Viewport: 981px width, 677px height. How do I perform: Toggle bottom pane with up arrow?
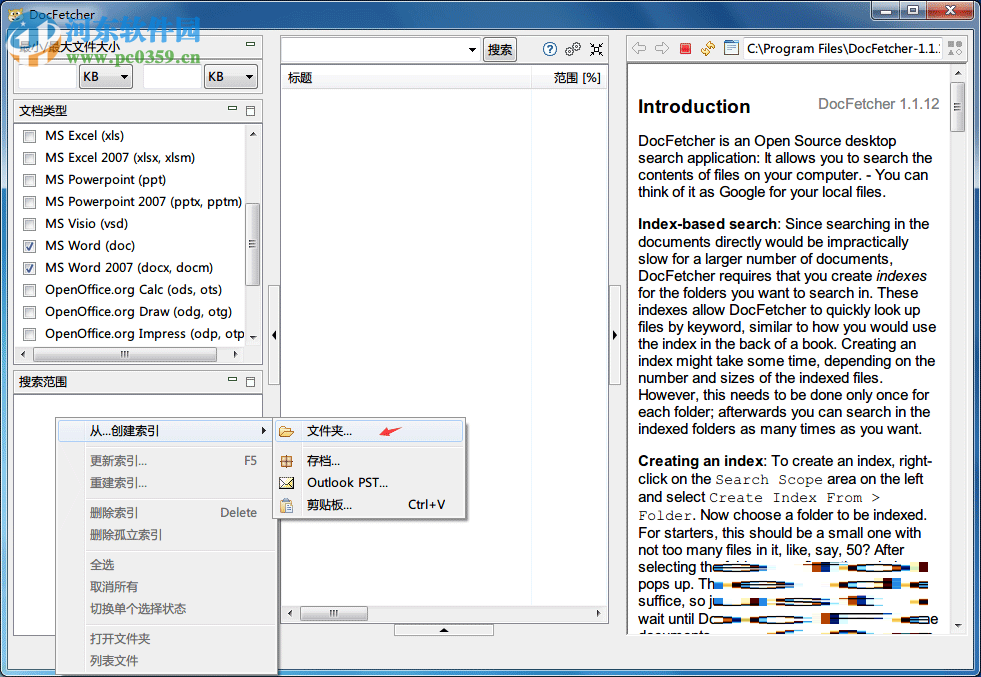click(444, 630)
